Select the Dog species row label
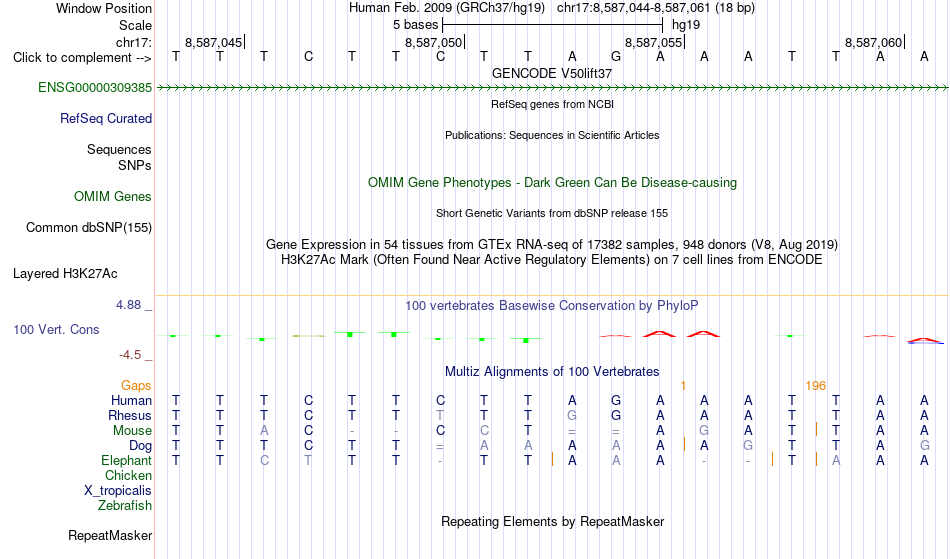 [x=140, y=446]
